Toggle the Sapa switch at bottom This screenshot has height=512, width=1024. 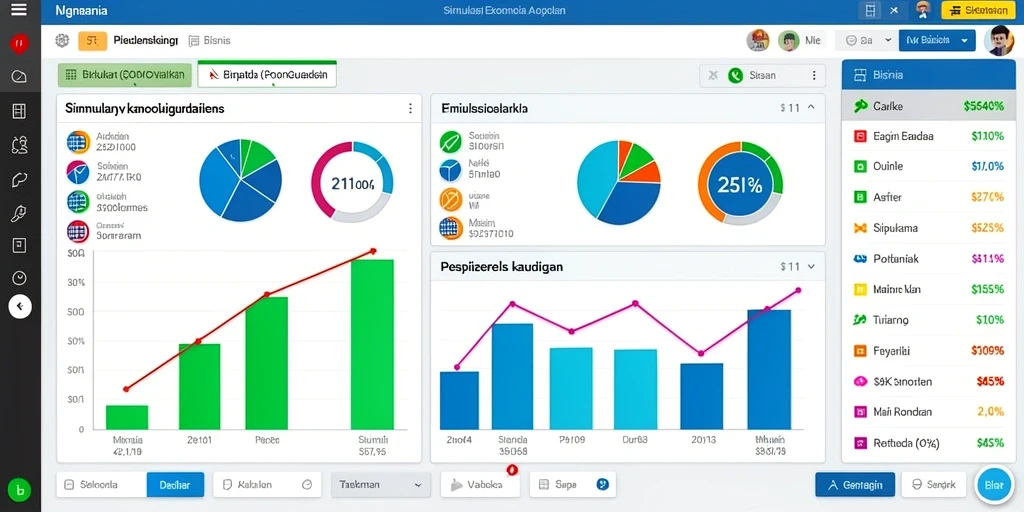pyautogui.click(x=603, y=485)
